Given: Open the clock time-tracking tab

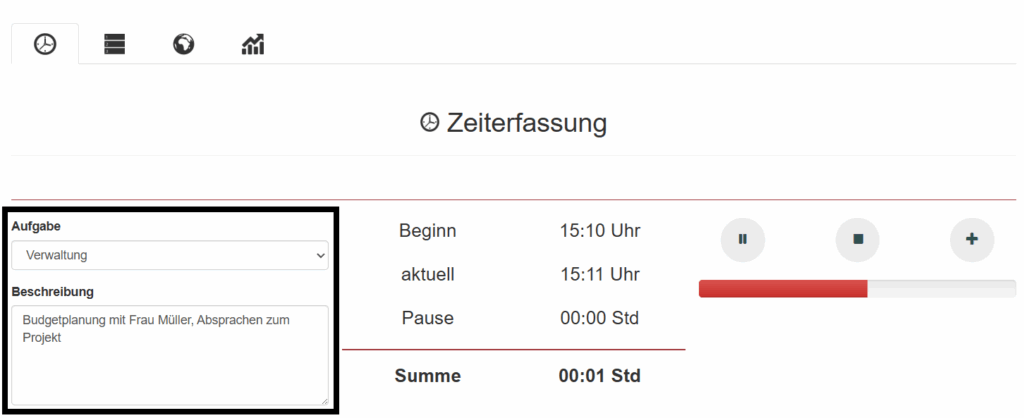Looking at the screenshot, I should pyautogui.click(x=45, y=44).
